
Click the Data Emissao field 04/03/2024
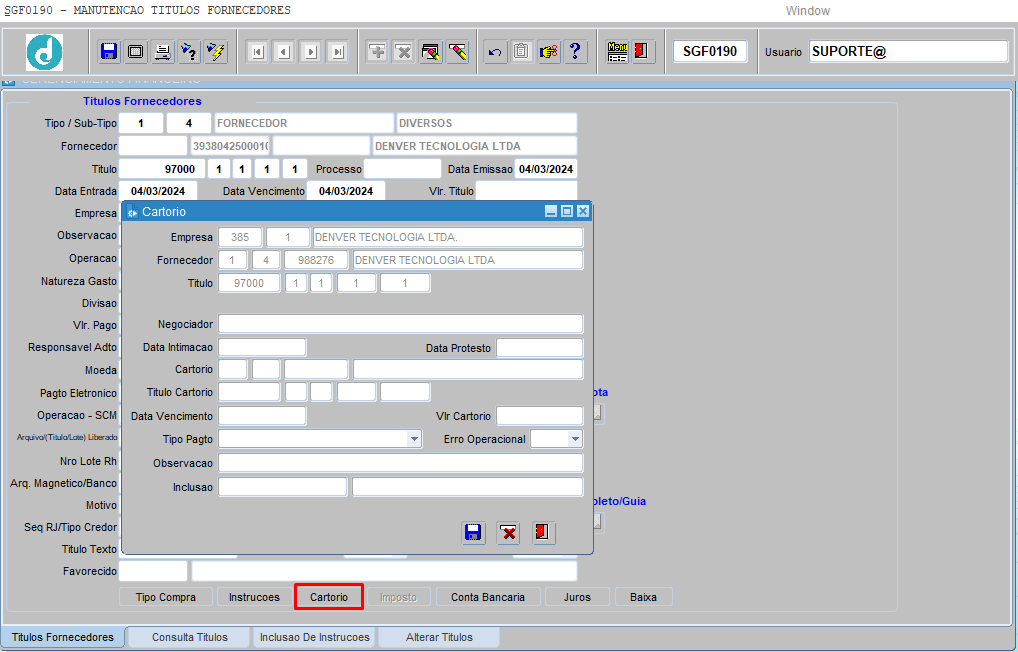(545, 169)
